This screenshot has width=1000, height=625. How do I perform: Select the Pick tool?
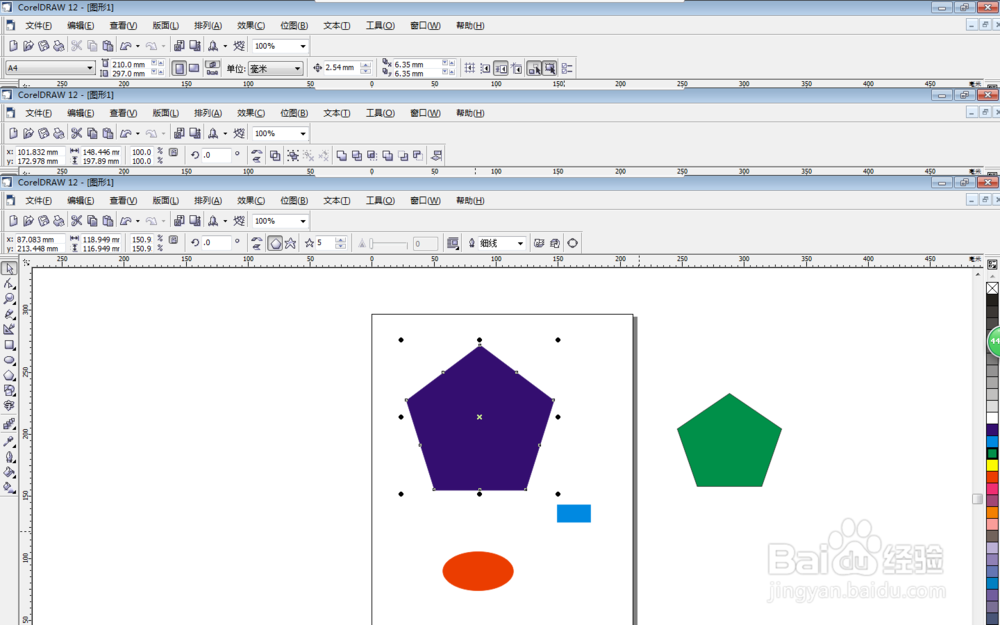tap(11, 267)
